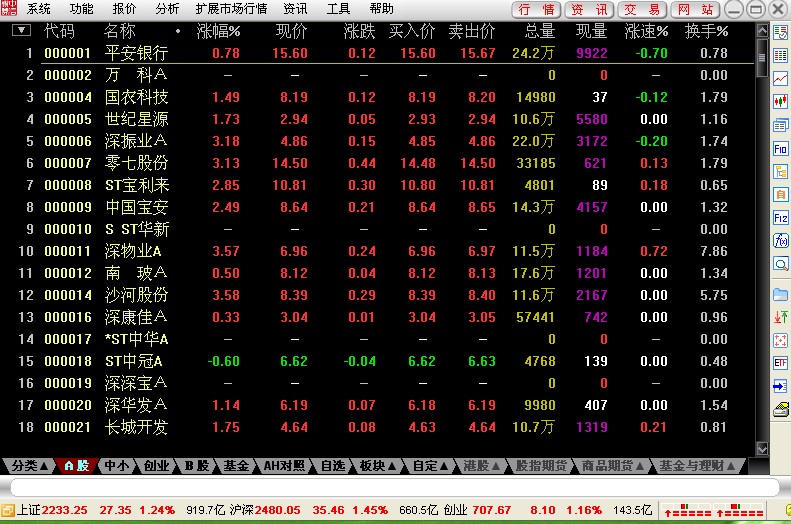
Task: Open the blue folder icon in sidebar
Action: coord(780,294)
